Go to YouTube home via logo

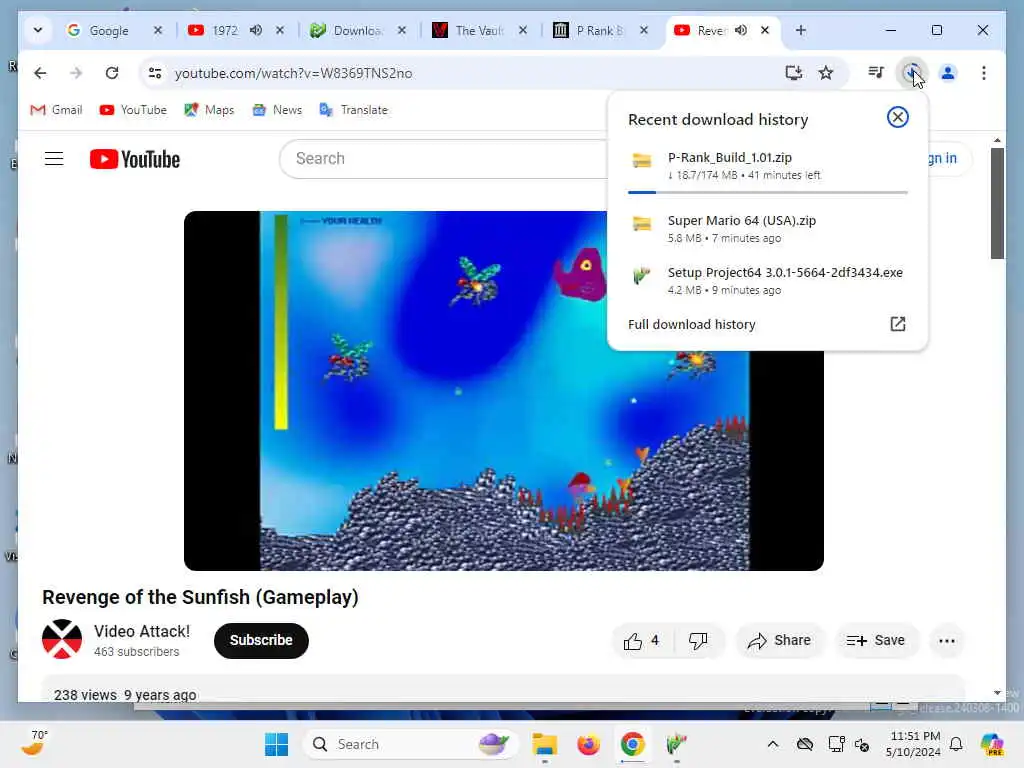tap(135, 159)
